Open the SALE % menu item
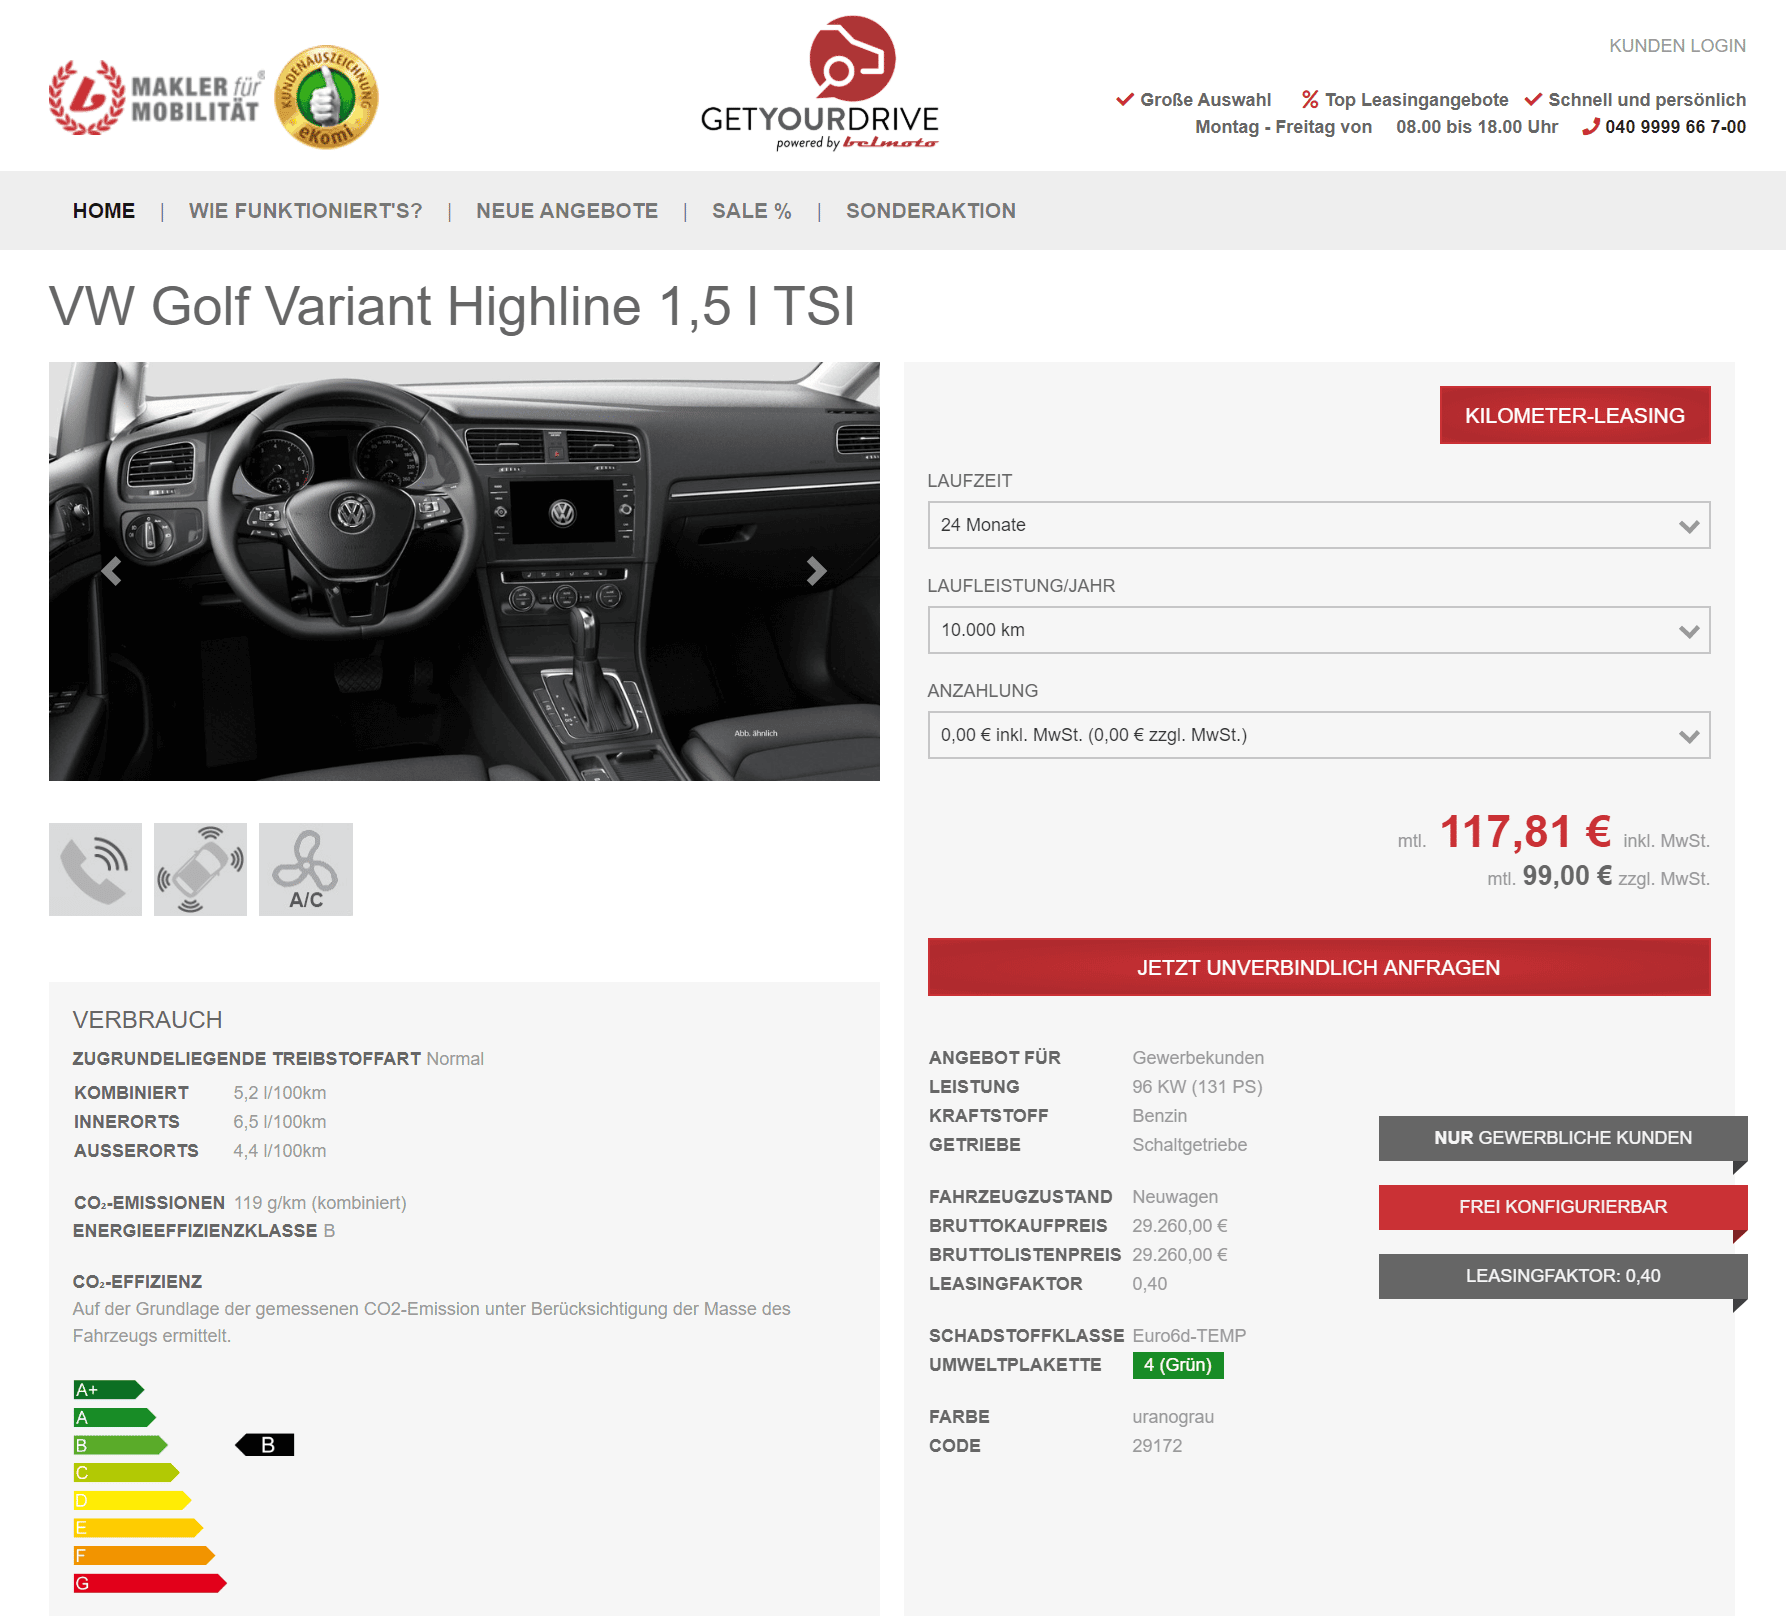This screenshot has width=1786, height=1616. point(752,211)
